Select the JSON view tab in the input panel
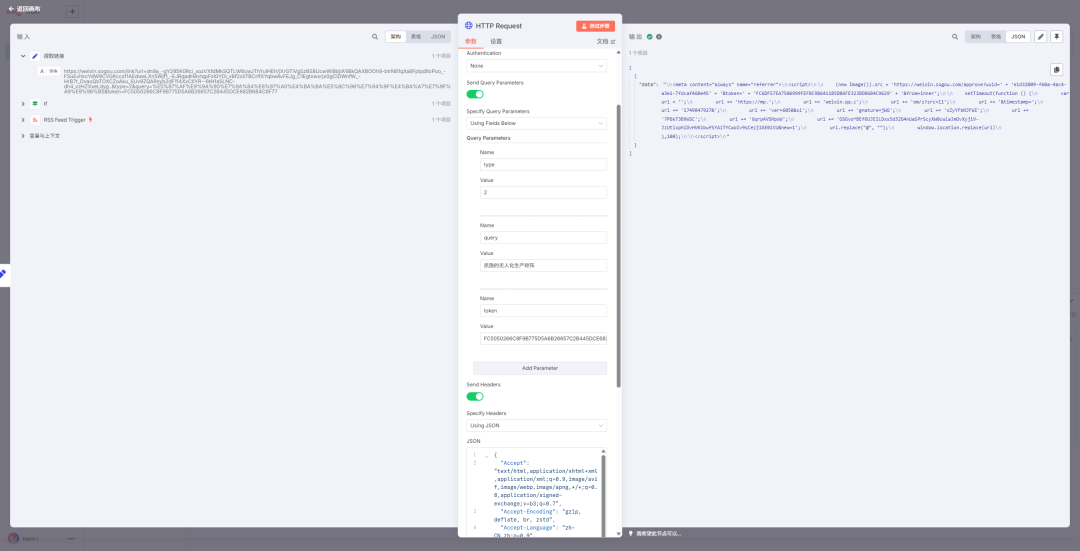 tap(438, 37)
